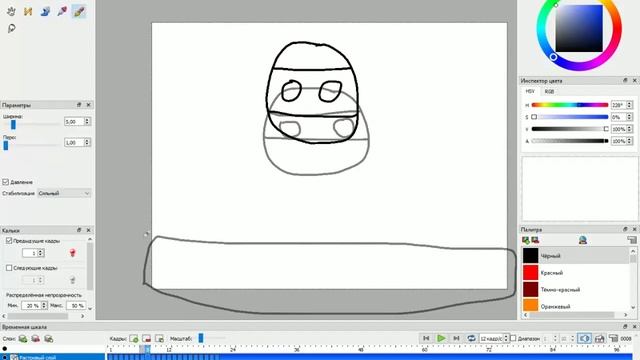Add a new layer in the timeline
The height and width of the screenshot is (360, 640).
tap(23, 339)
